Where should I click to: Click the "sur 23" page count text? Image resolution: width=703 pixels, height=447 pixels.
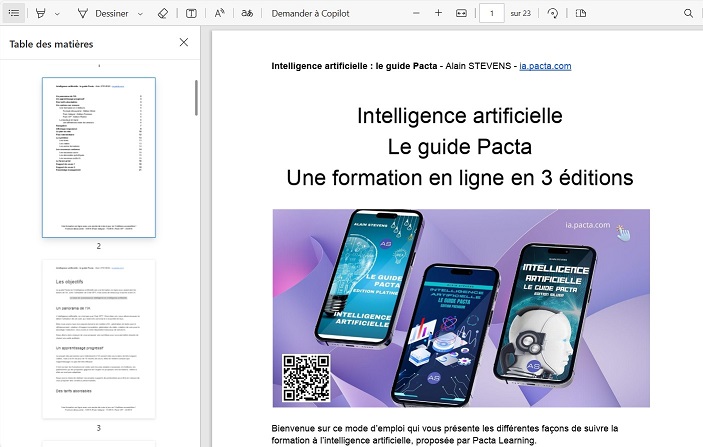521,13
